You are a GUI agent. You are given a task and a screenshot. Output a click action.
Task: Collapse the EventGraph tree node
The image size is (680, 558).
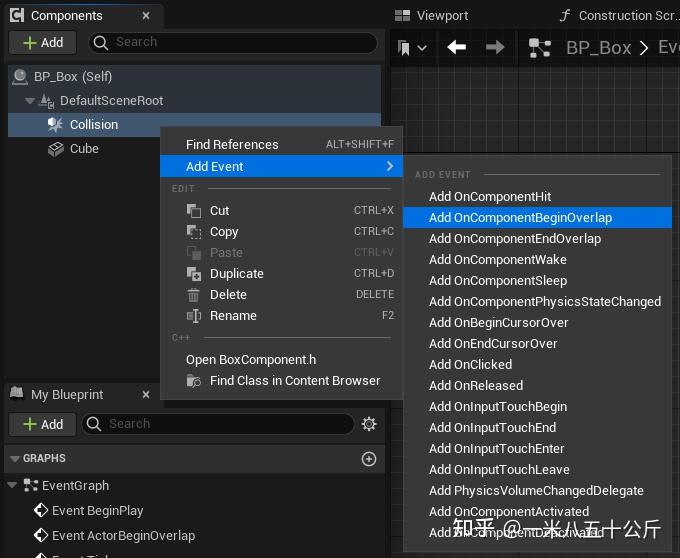tap(13, 486)
